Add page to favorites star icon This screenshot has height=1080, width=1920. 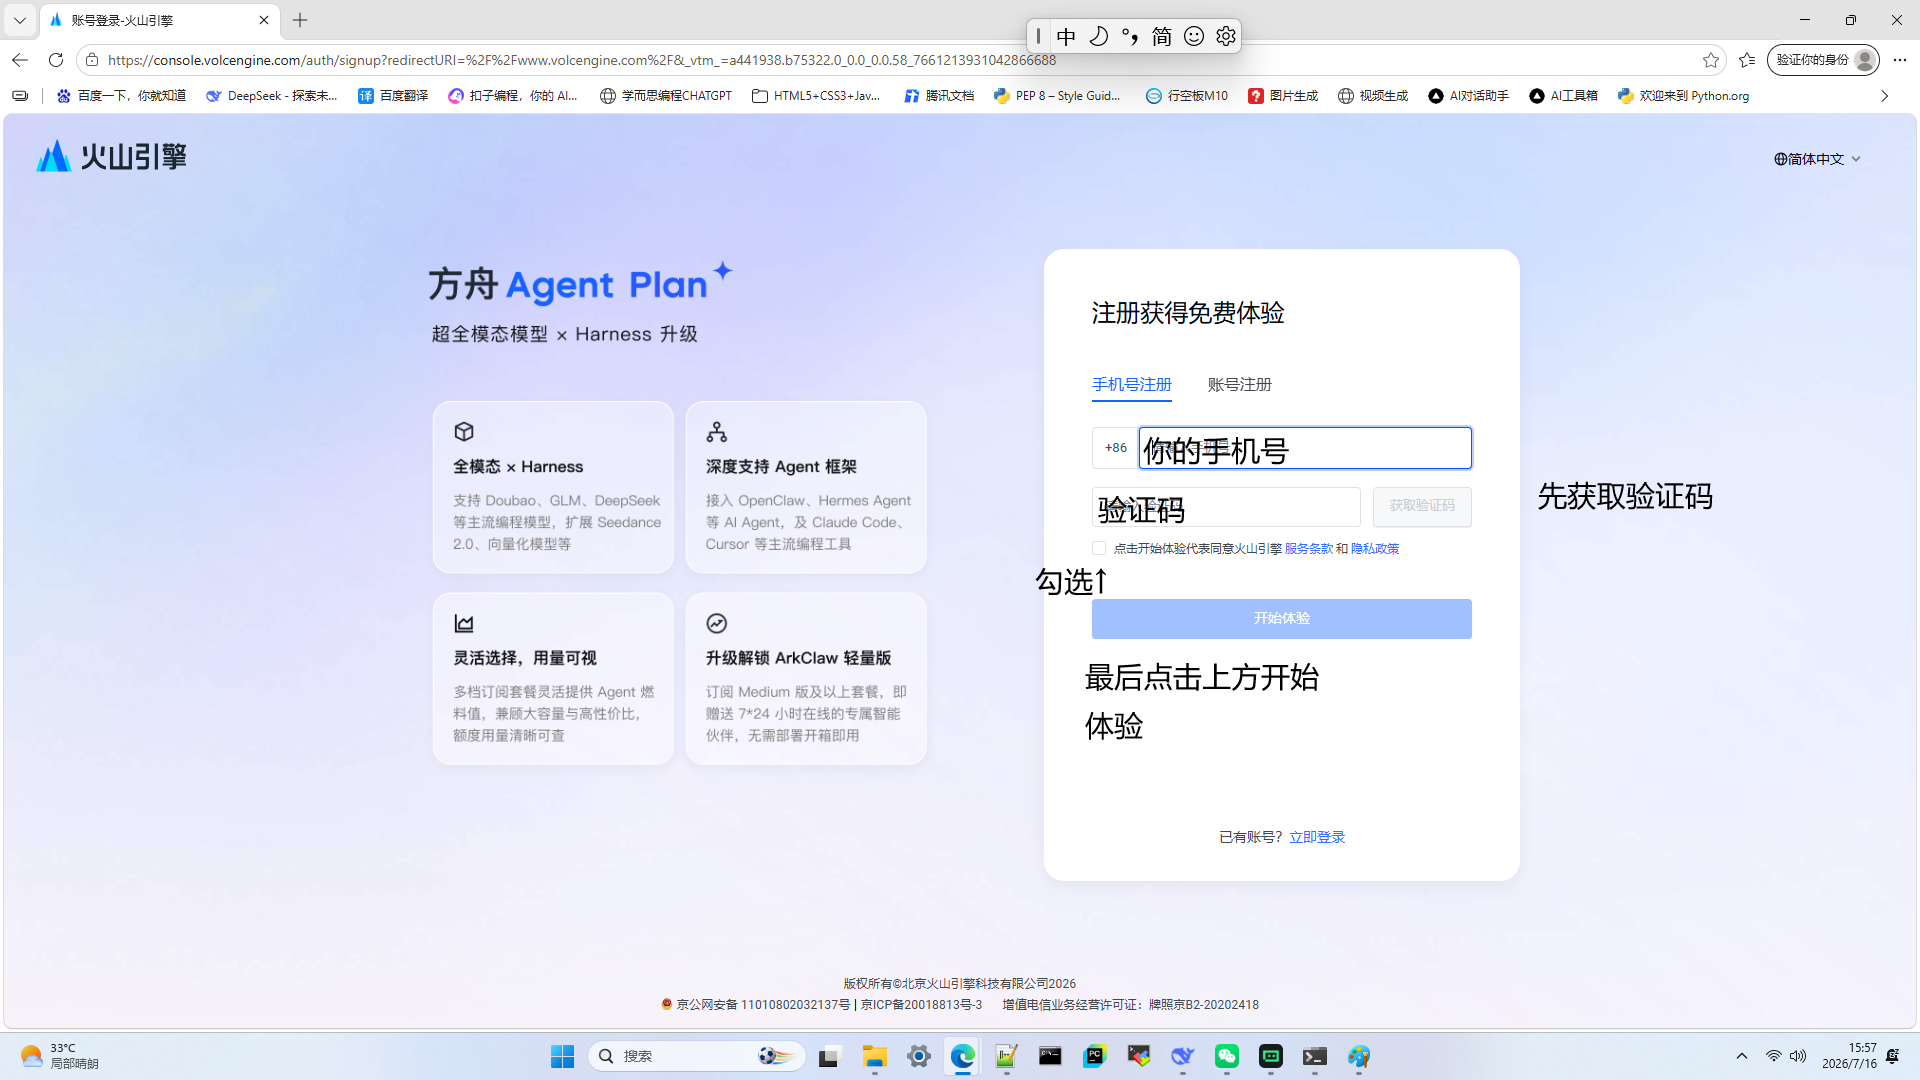pos(1711,60)
